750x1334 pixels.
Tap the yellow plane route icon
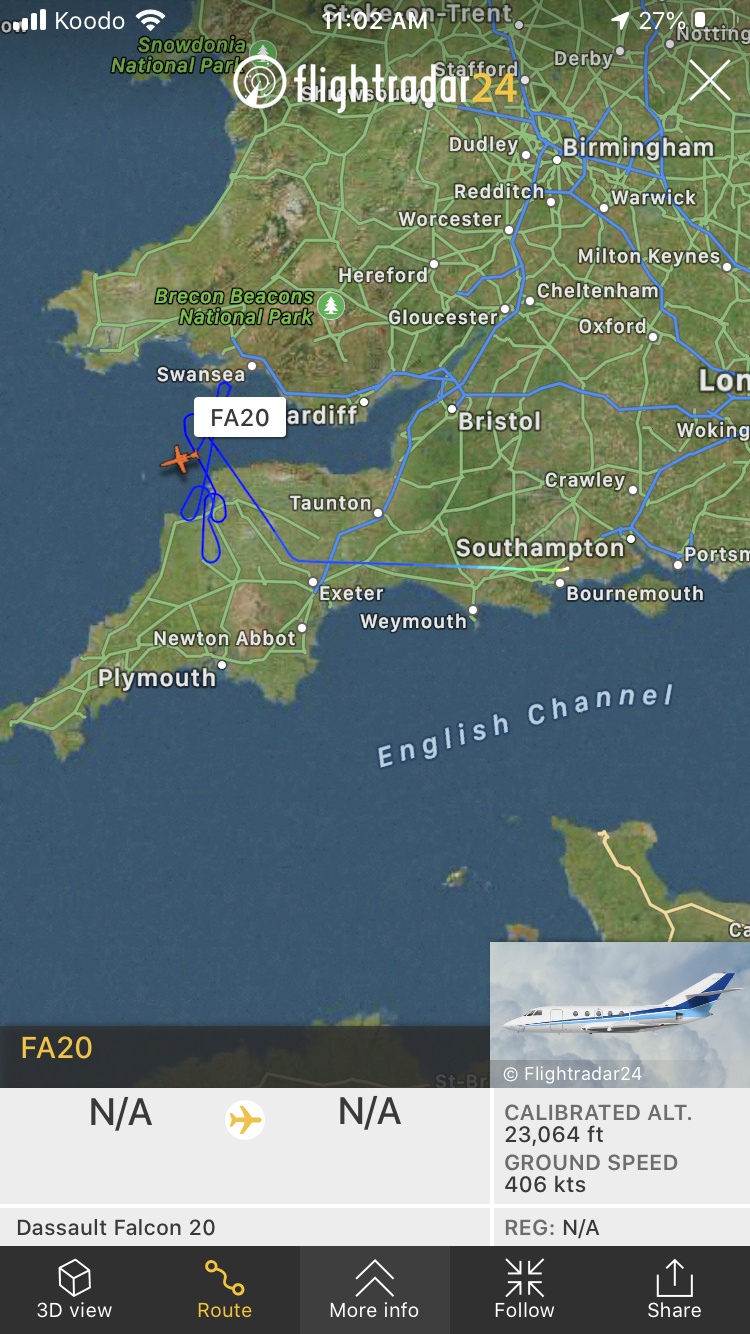point(245,1120)
